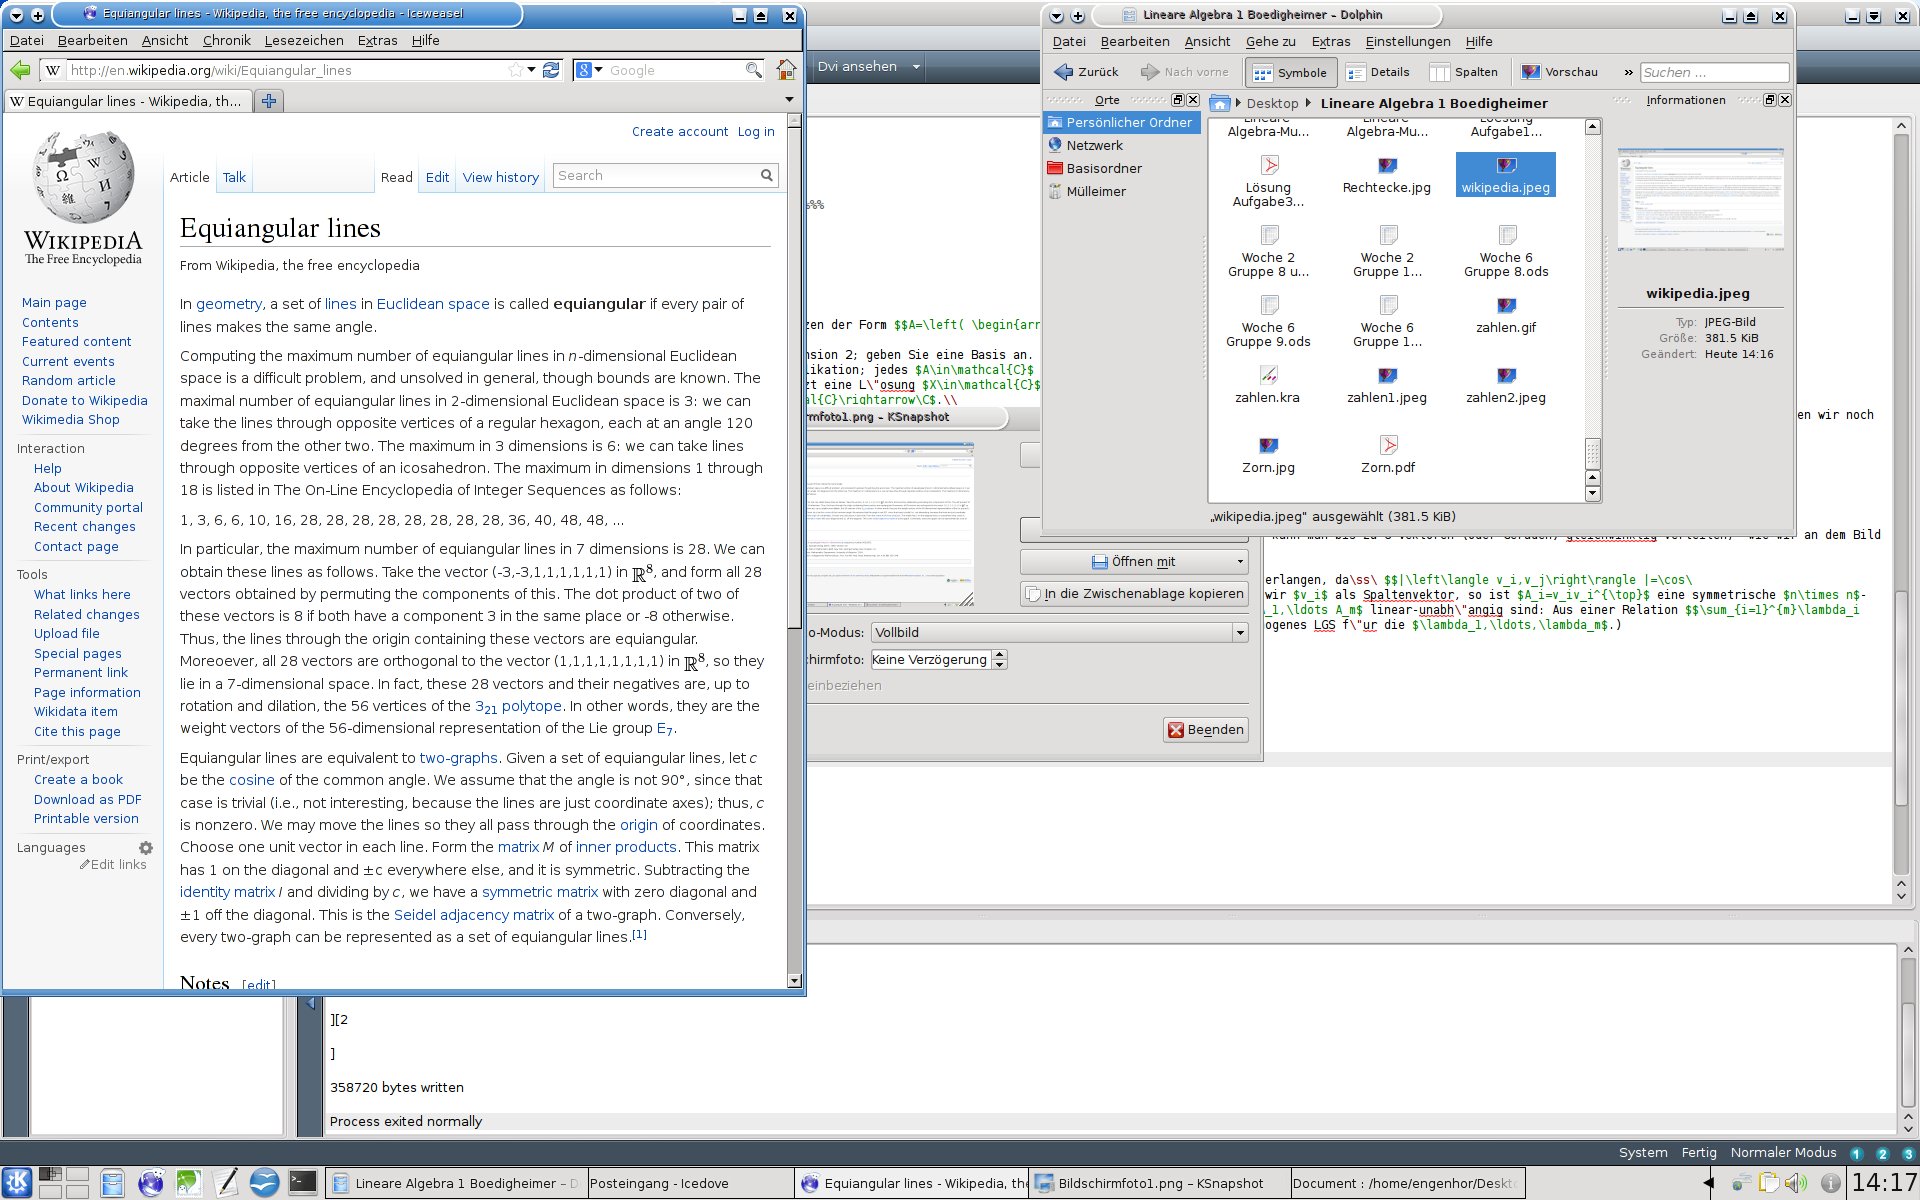Click the Wikipedia View history tab

click(x=500, y=177)
